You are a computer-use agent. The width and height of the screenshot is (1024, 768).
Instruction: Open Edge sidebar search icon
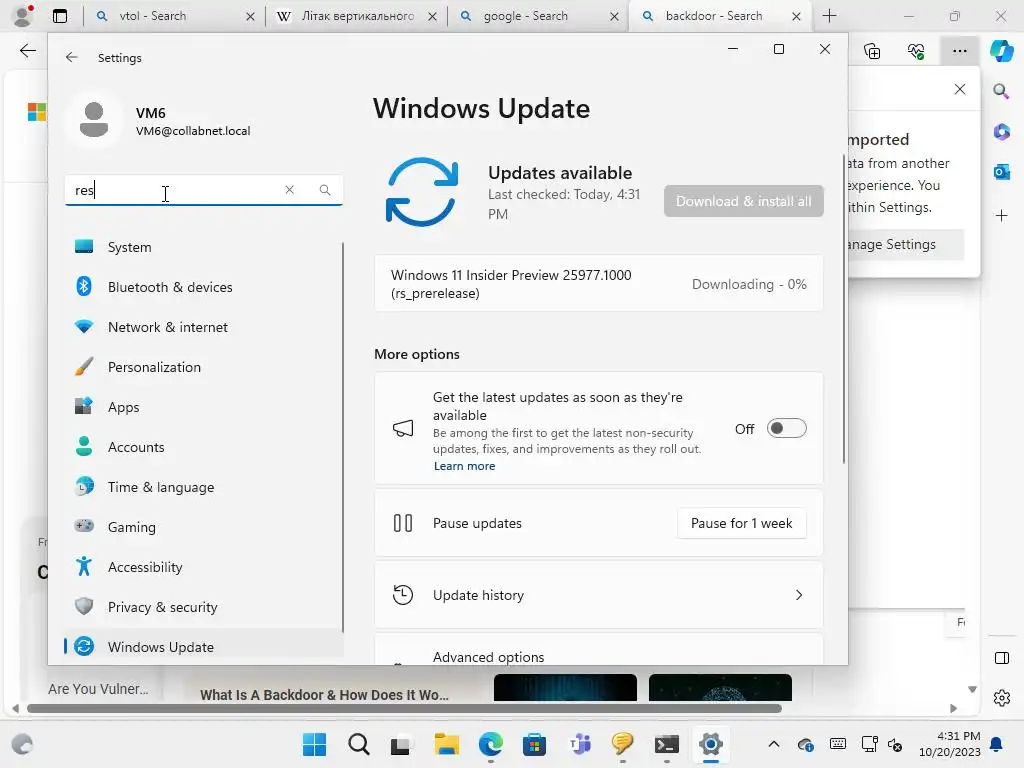pos(1001,91)
